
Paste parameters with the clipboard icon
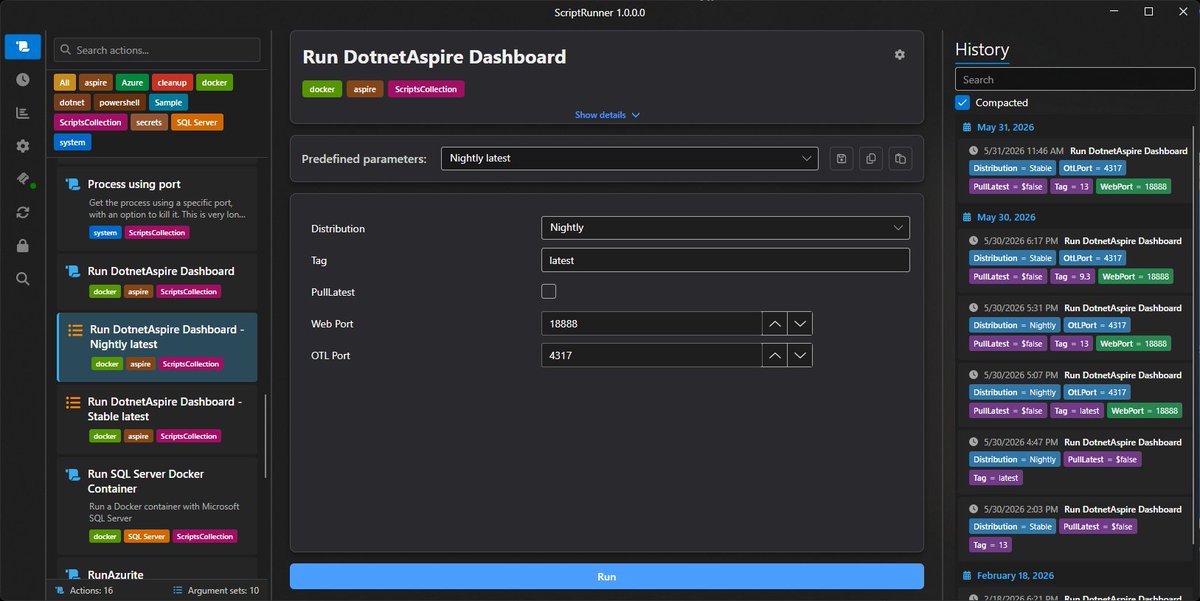pyautogui.click(x=900, y=158)
